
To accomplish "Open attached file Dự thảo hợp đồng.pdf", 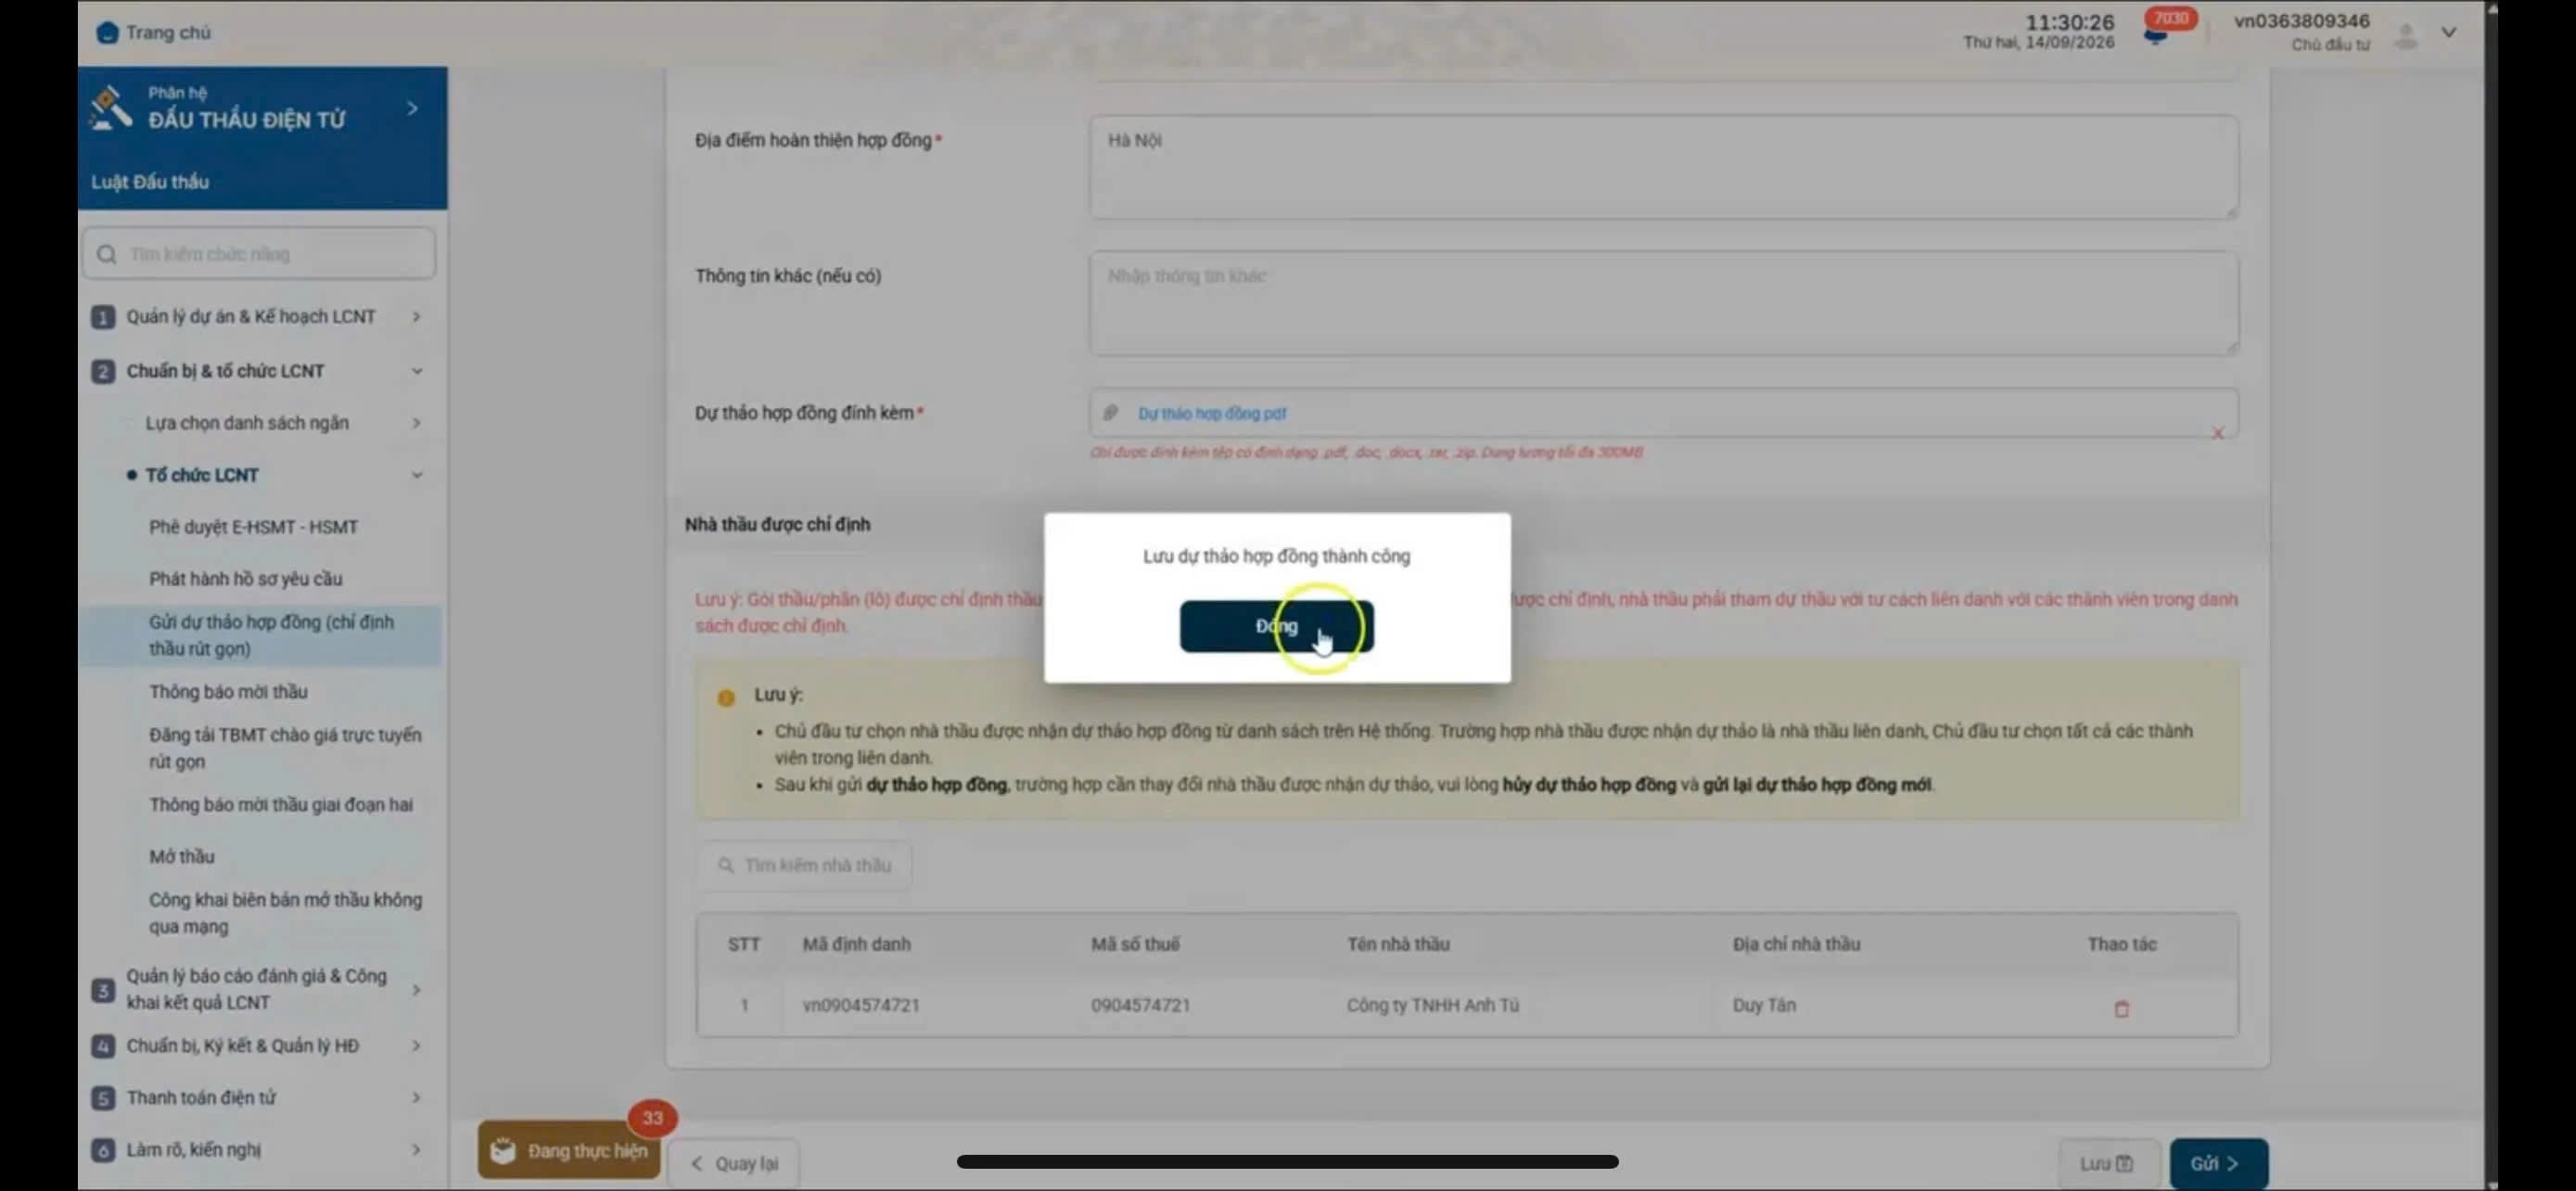I will [x=1211, y=413].
